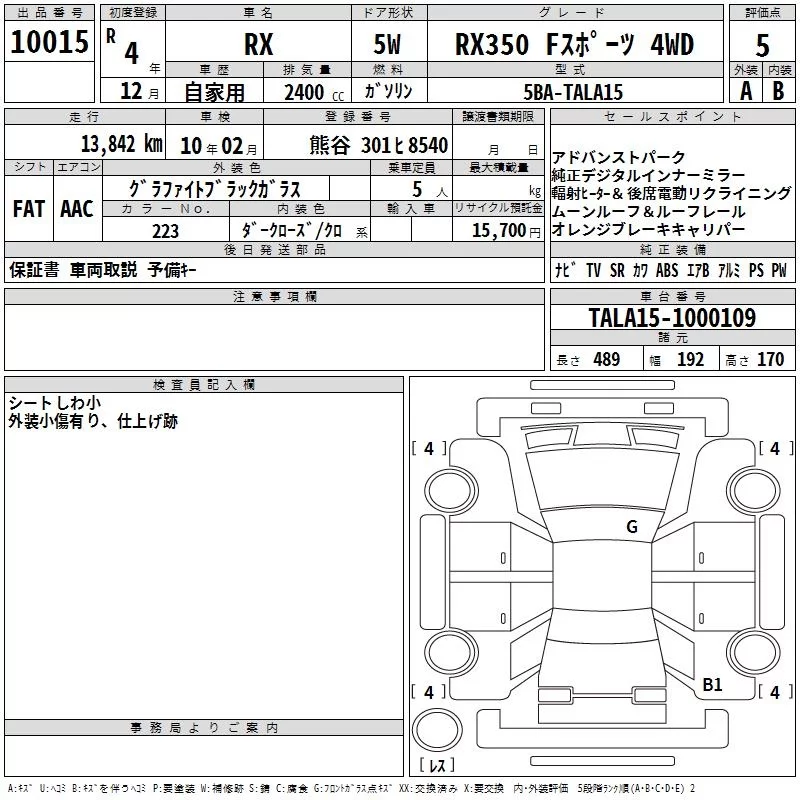Click genuine equipment code PW
Viewport: 800px width, 800px height.
pyautogui.click(x=779, y=270)
